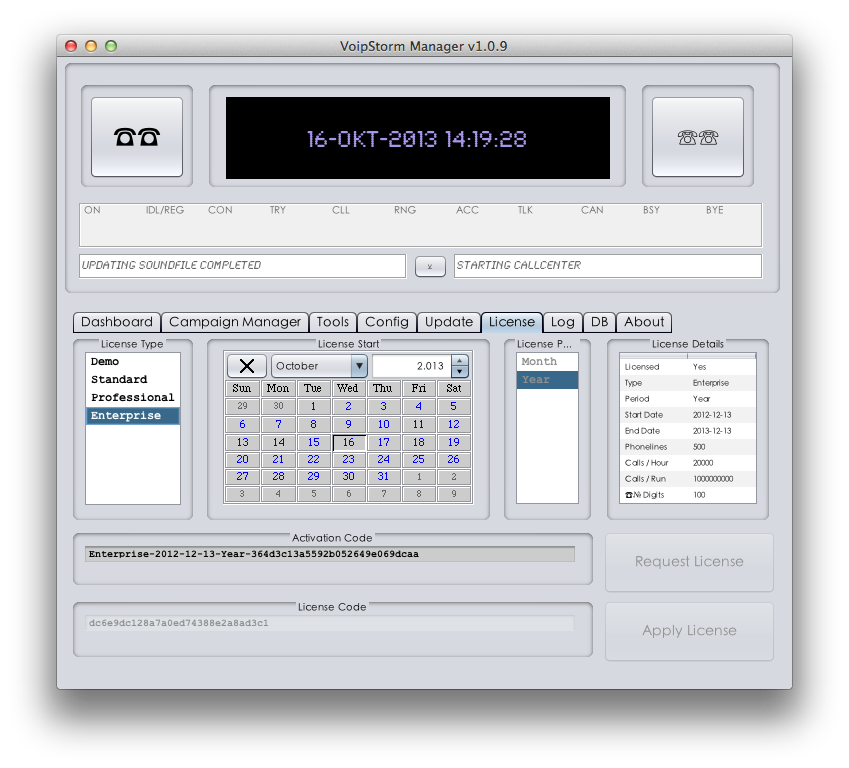Increment the year using the stepper up arrow
The height and width of the screenshot is (768, 849).
[x=460, y=360]
